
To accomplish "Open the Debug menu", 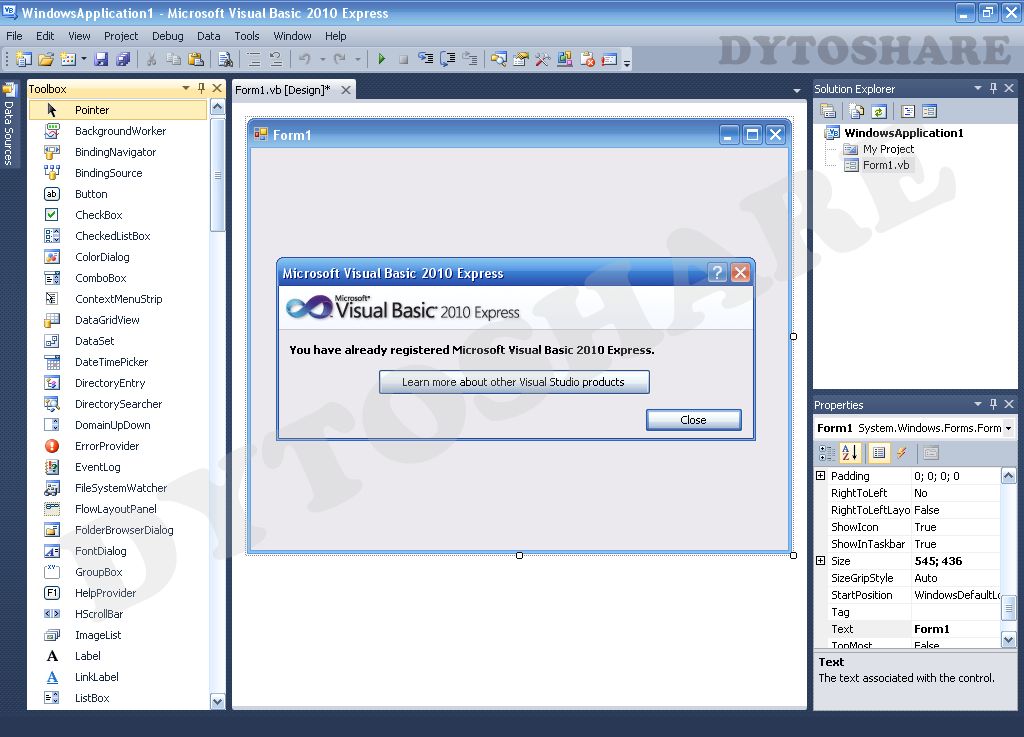I will click(x=167, y=36).
